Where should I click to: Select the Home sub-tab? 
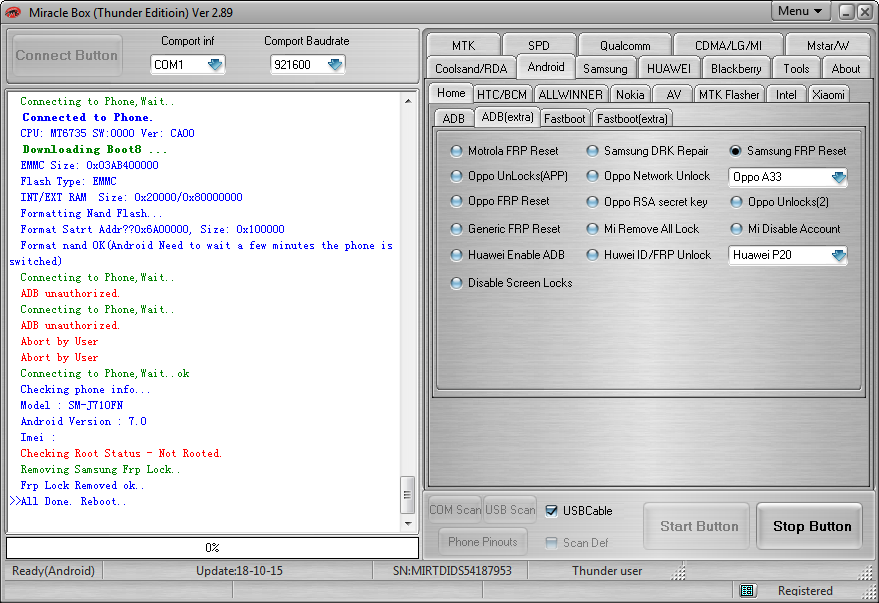pyautogui.click(x=451, y=93)
